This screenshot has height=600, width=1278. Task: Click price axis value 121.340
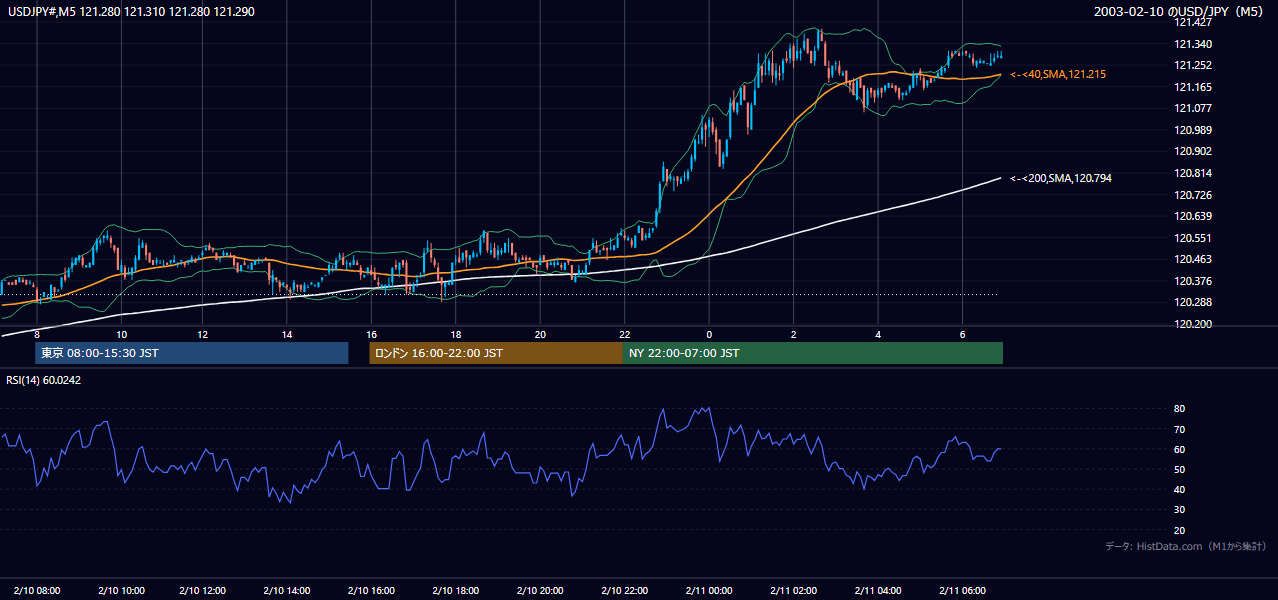click(1192, 44)
